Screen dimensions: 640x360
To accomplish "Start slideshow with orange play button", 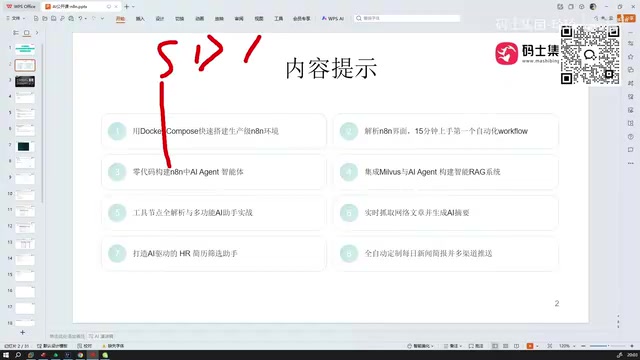I will click(x=530, y=346).
